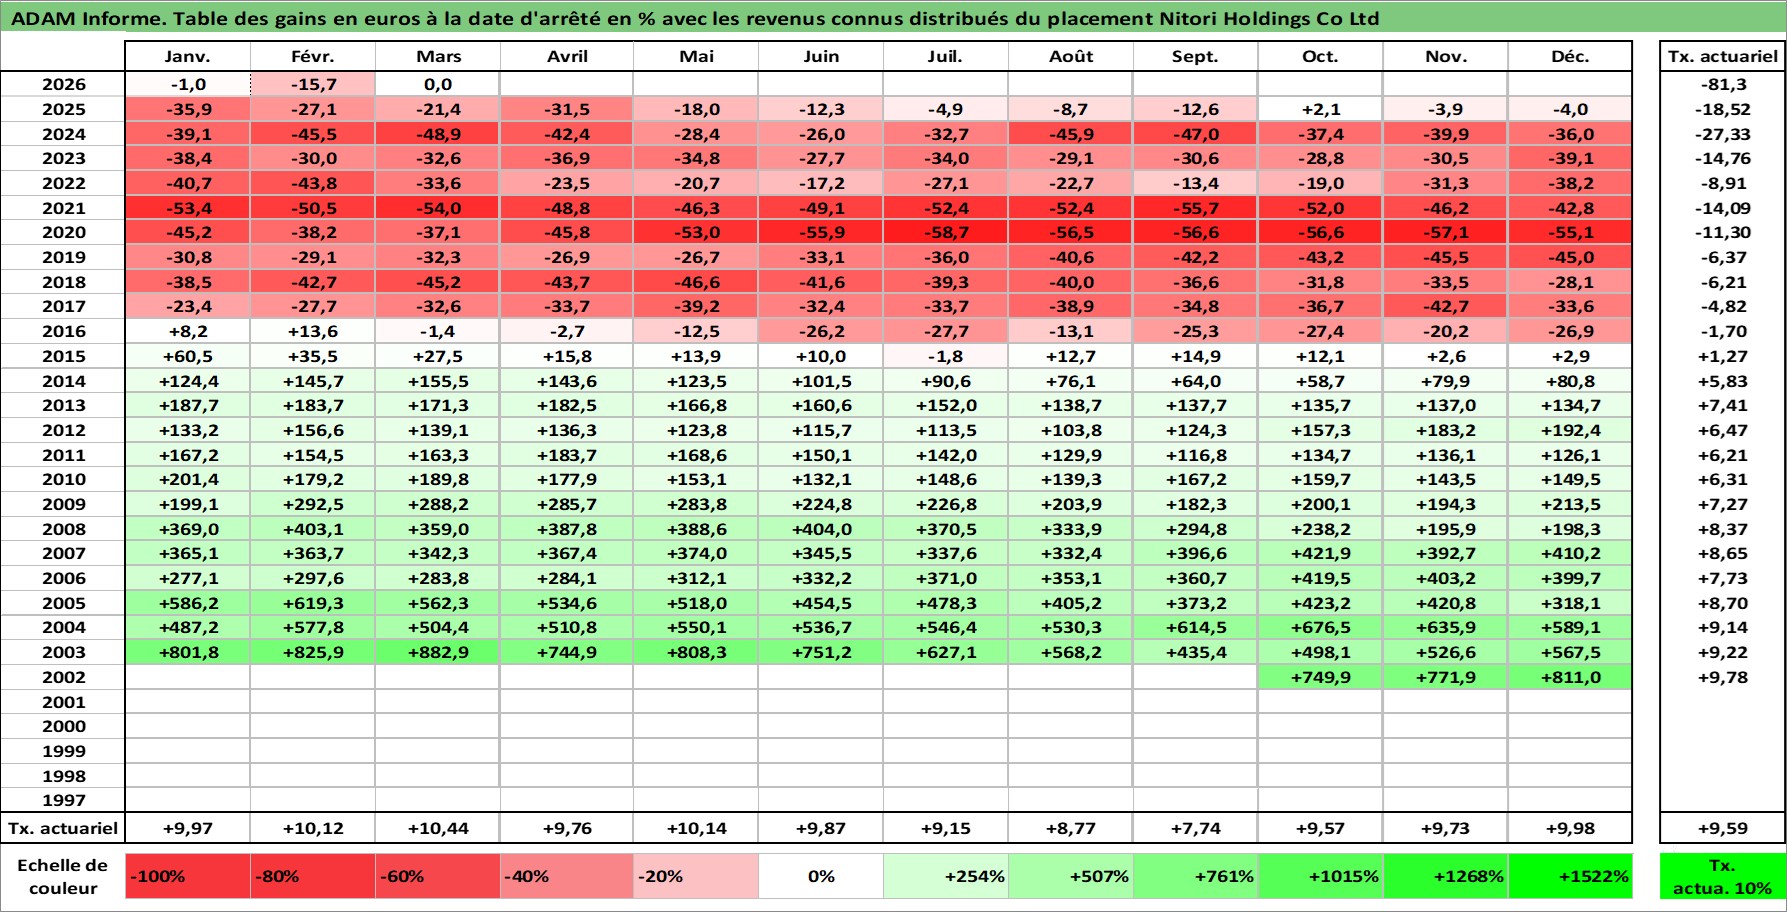Select the -60% color scale swatch
1787x912 pixels.
point(438,876)
